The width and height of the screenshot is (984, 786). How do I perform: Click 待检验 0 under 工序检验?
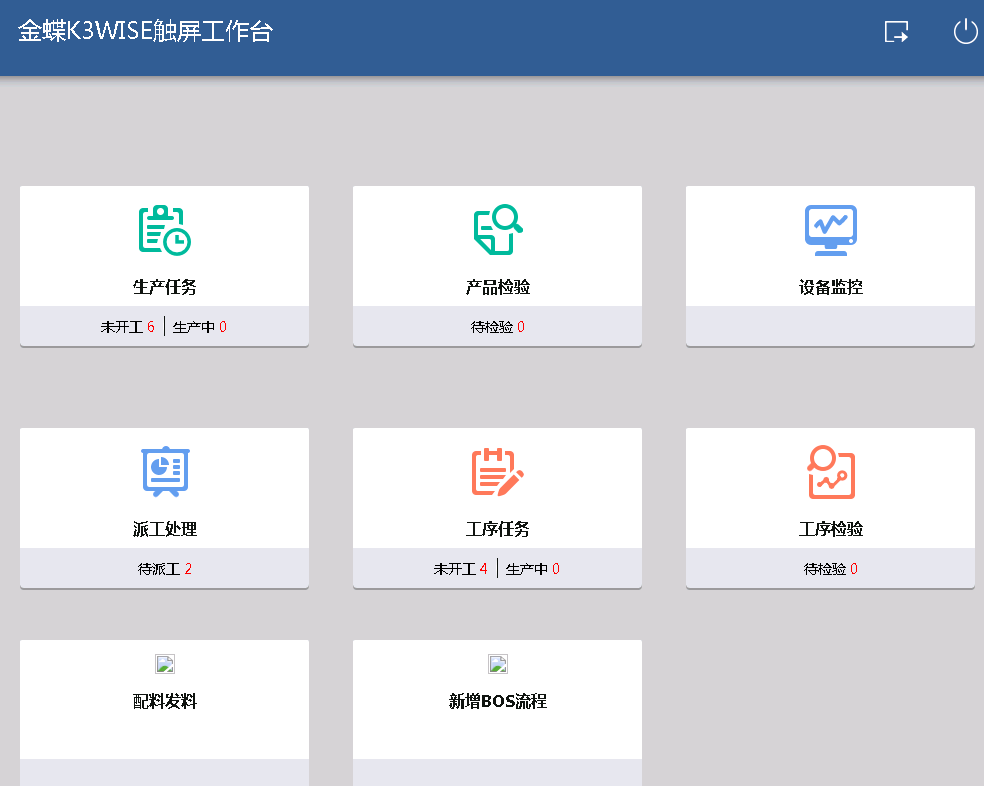[x=830, y=569]
